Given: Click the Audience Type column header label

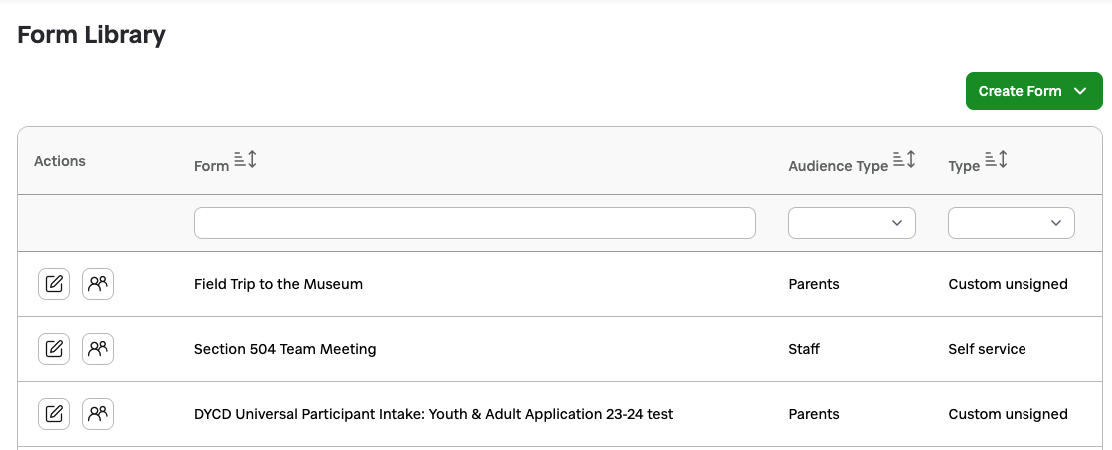Looking at the screenshot, I should coord(838,166).
